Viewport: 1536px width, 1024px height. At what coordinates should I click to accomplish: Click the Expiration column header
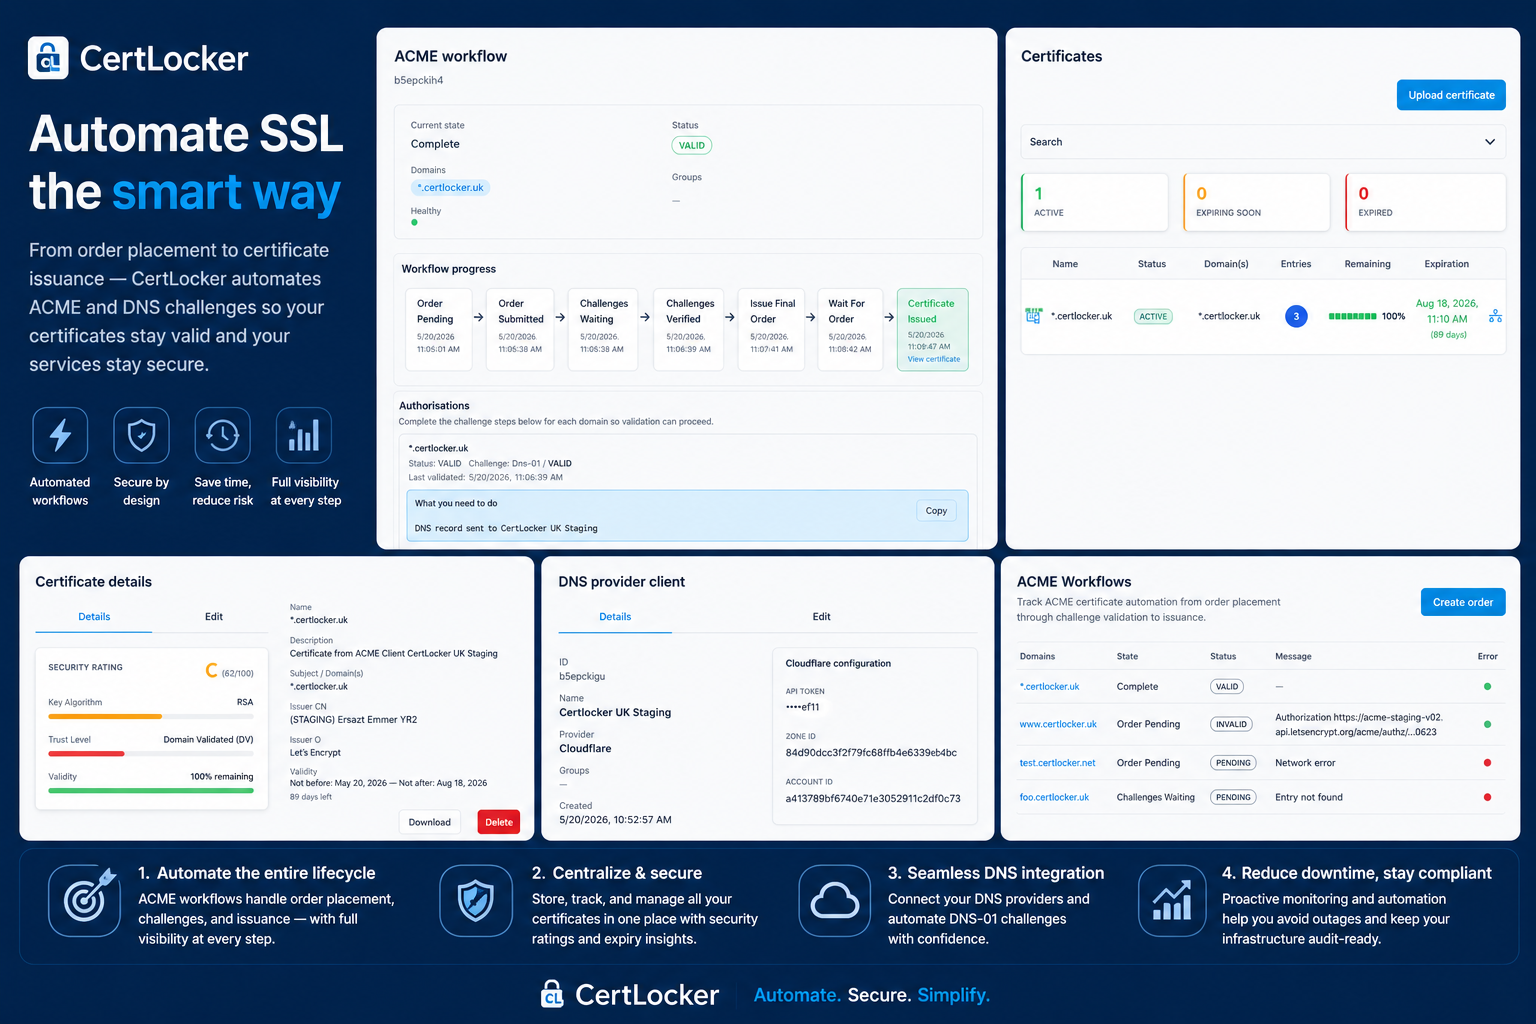point(1446,264)
